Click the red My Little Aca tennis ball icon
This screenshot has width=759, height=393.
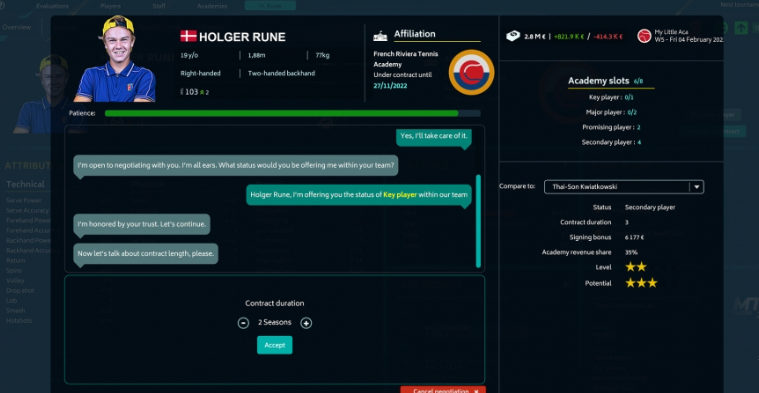[x=644, y=36]
